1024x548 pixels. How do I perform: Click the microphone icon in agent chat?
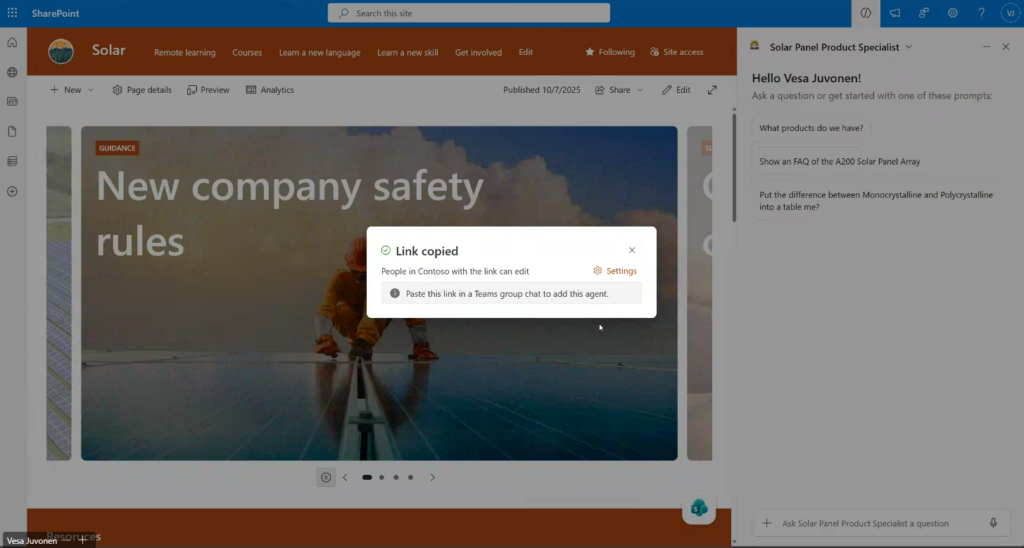pos(993,523)
